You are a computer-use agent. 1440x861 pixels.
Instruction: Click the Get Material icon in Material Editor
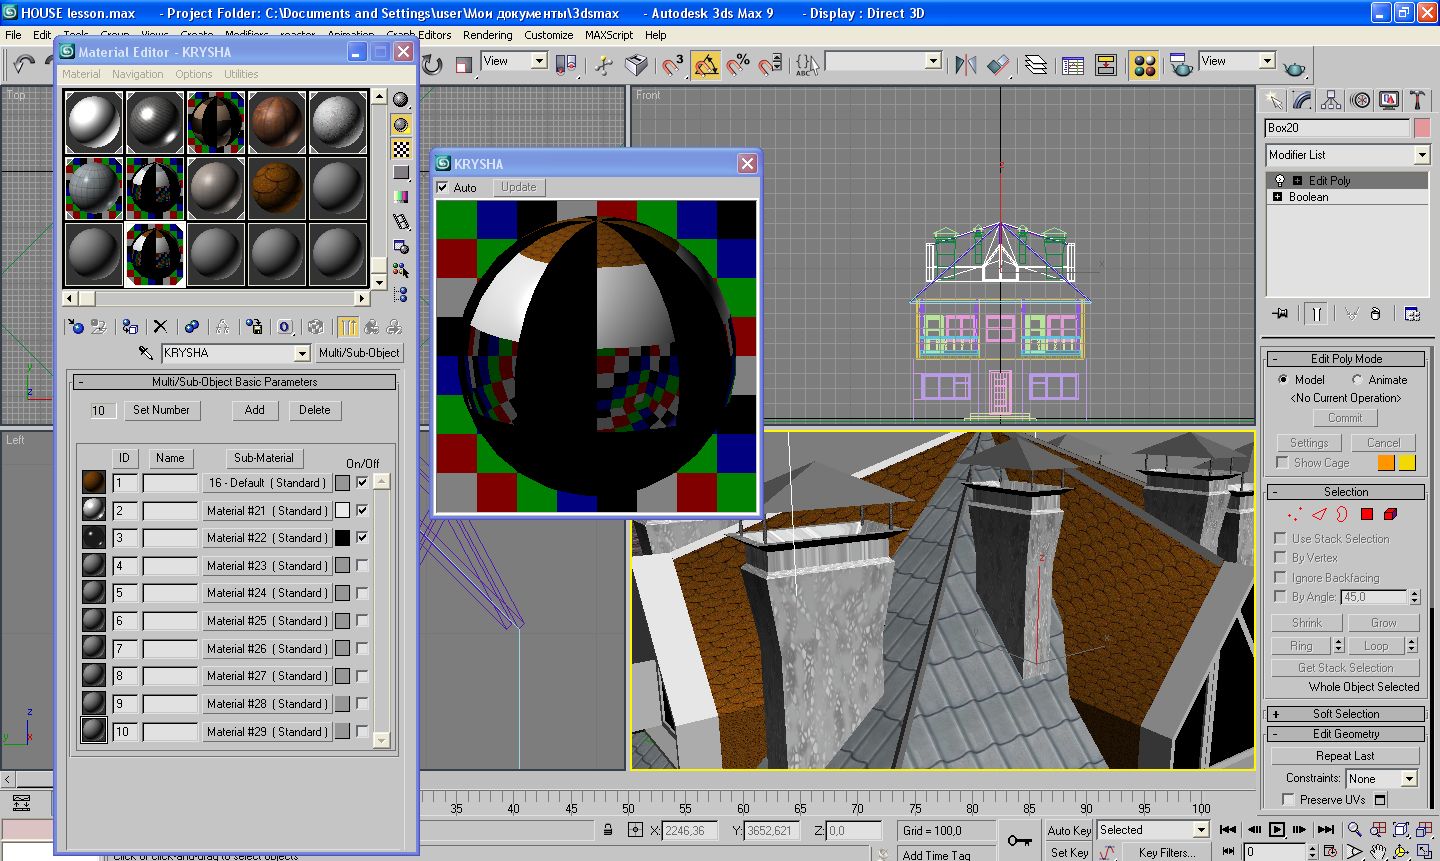click(x=75, y=326)
